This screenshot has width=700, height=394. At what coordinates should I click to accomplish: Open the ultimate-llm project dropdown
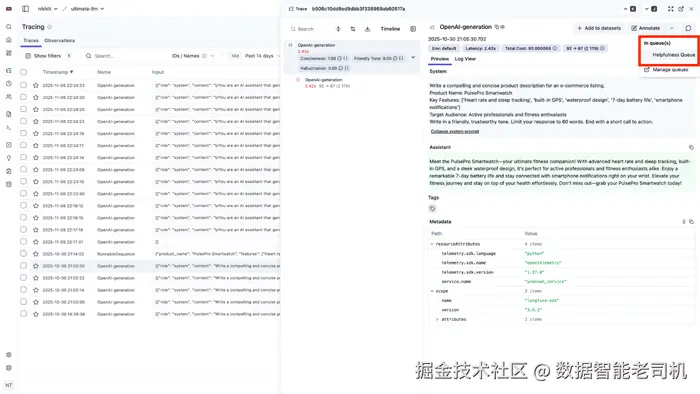pos(88,8)
